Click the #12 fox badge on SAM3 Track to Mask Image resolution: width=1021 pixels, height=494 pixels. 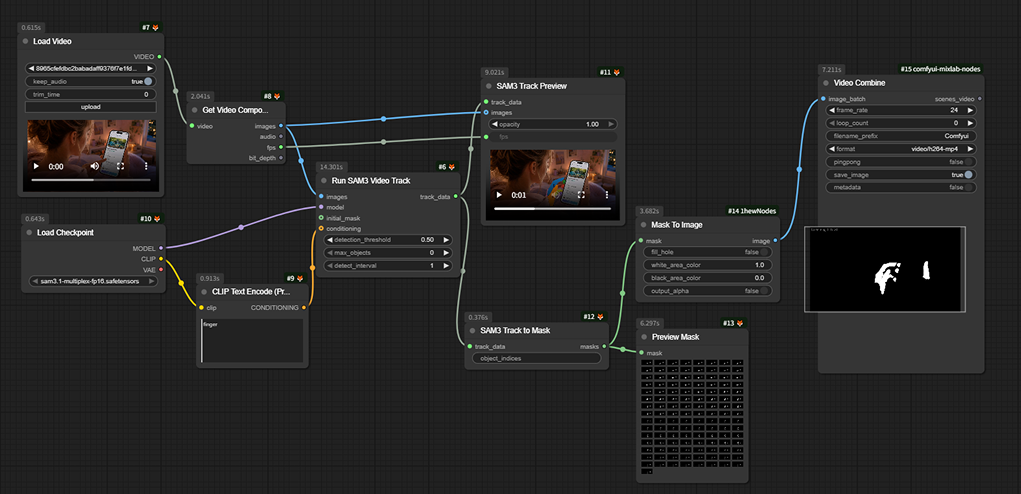click(594, 317)
